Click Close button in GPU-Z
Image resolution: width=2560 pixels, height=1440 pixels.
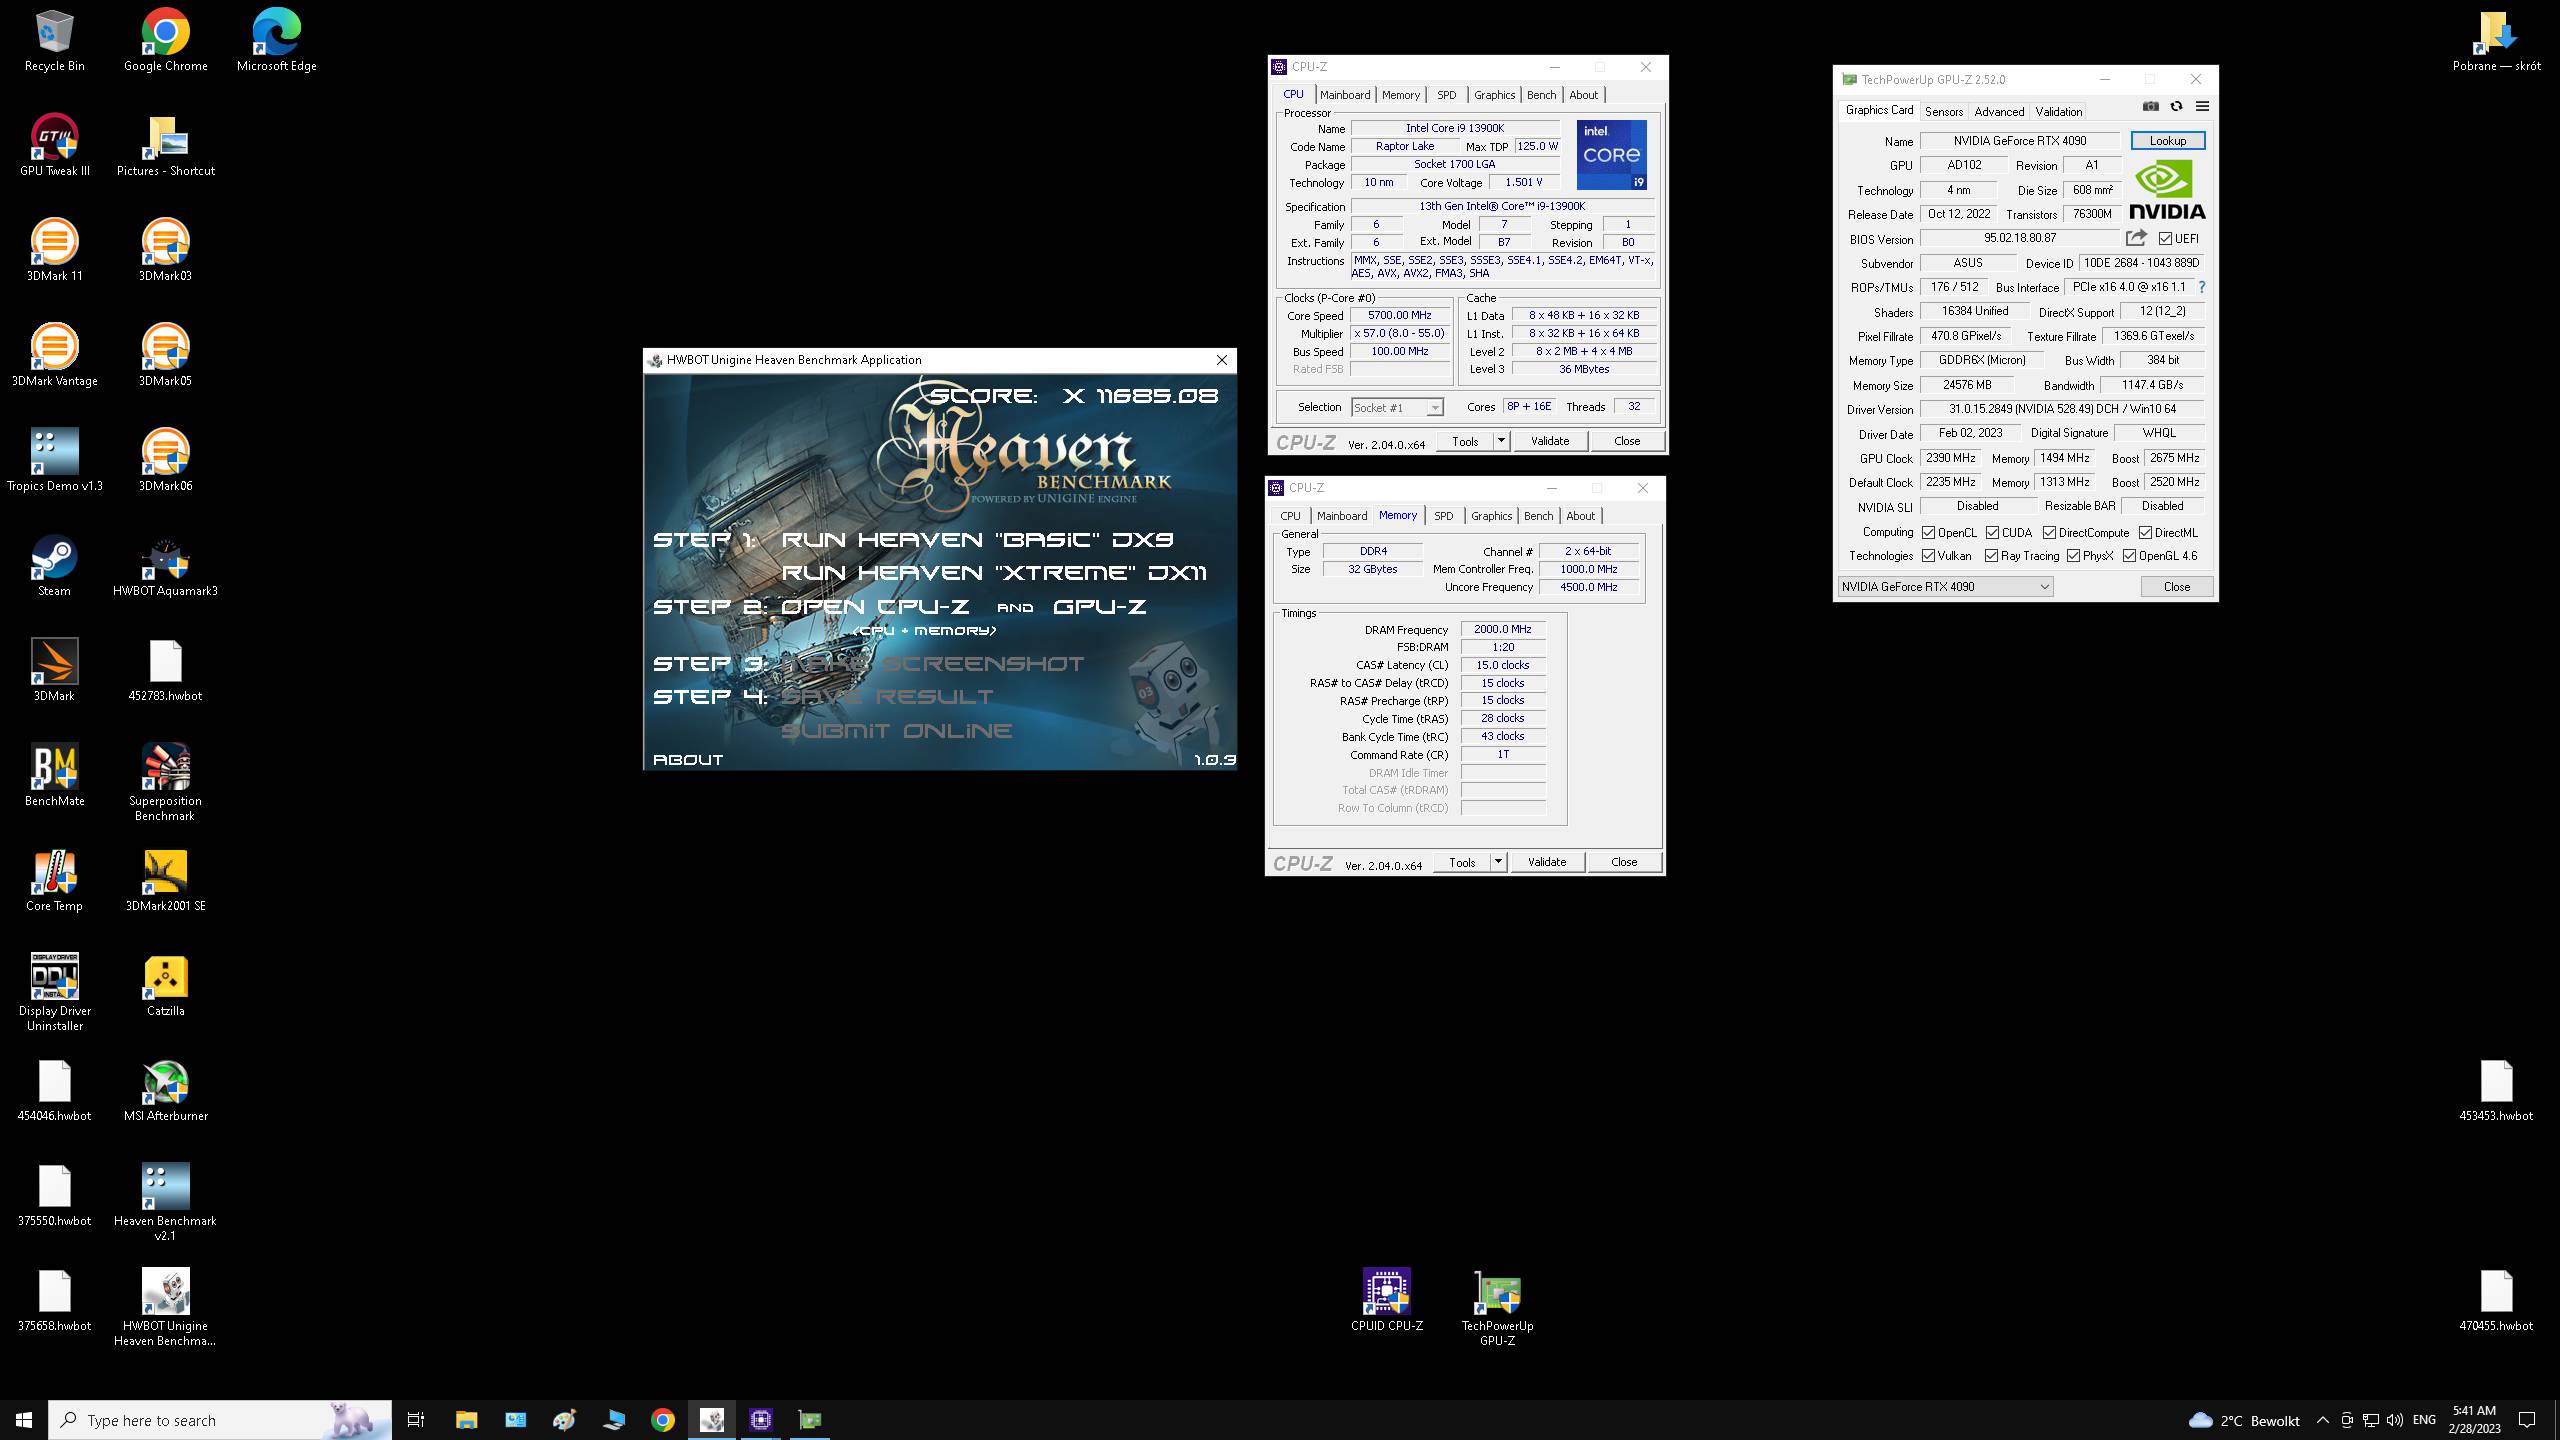2176,587
